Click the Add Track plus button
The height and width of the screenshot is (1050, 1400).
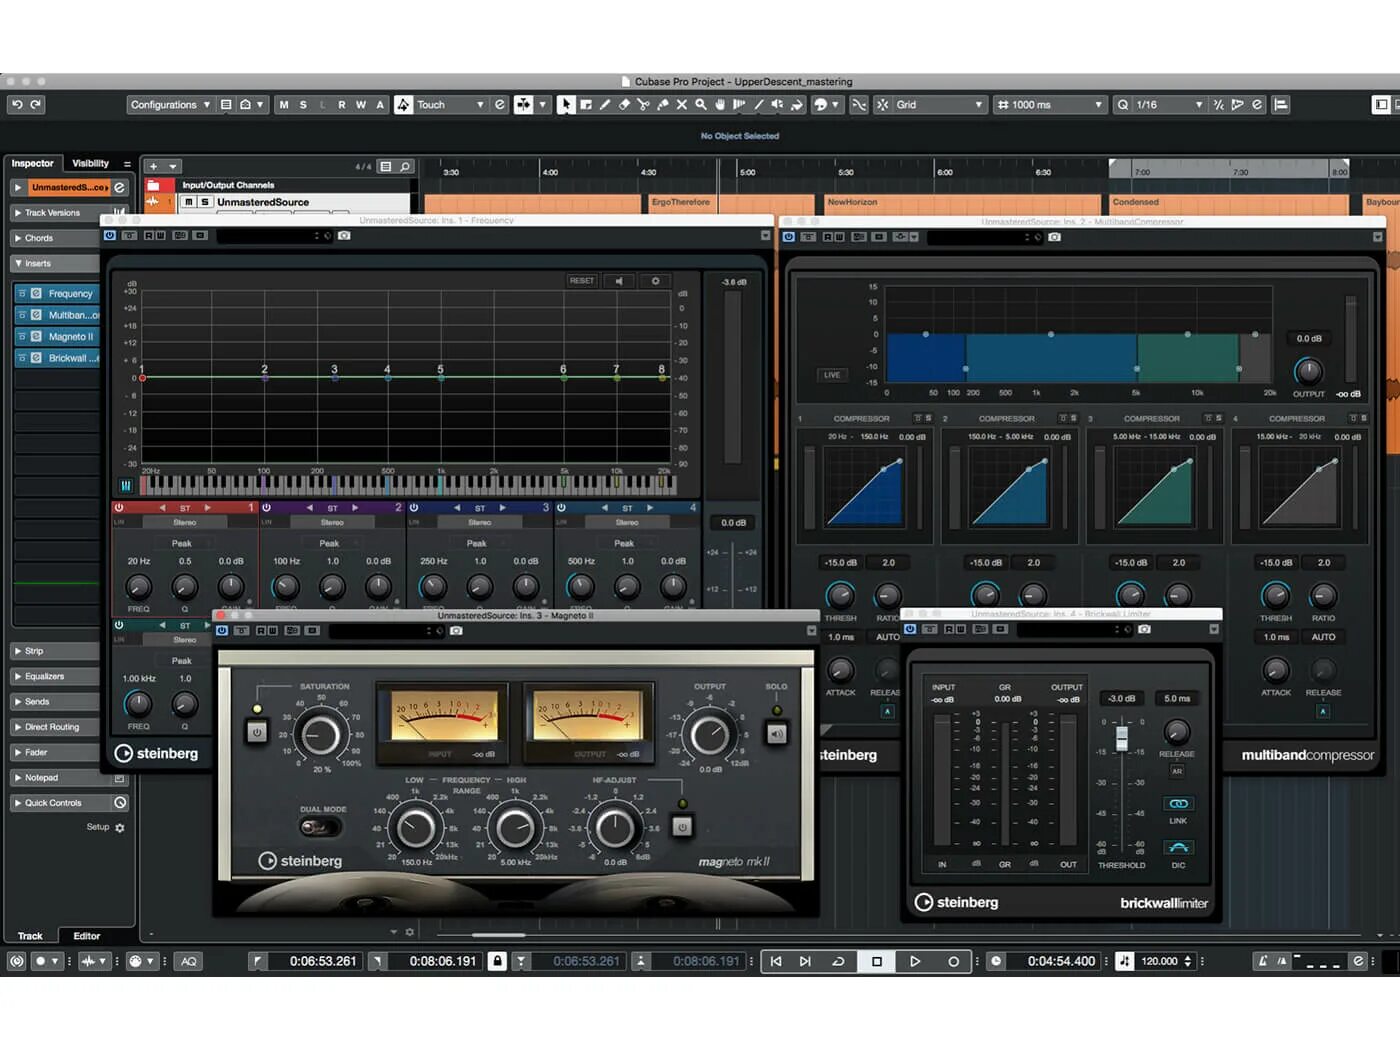coord(153,166)
